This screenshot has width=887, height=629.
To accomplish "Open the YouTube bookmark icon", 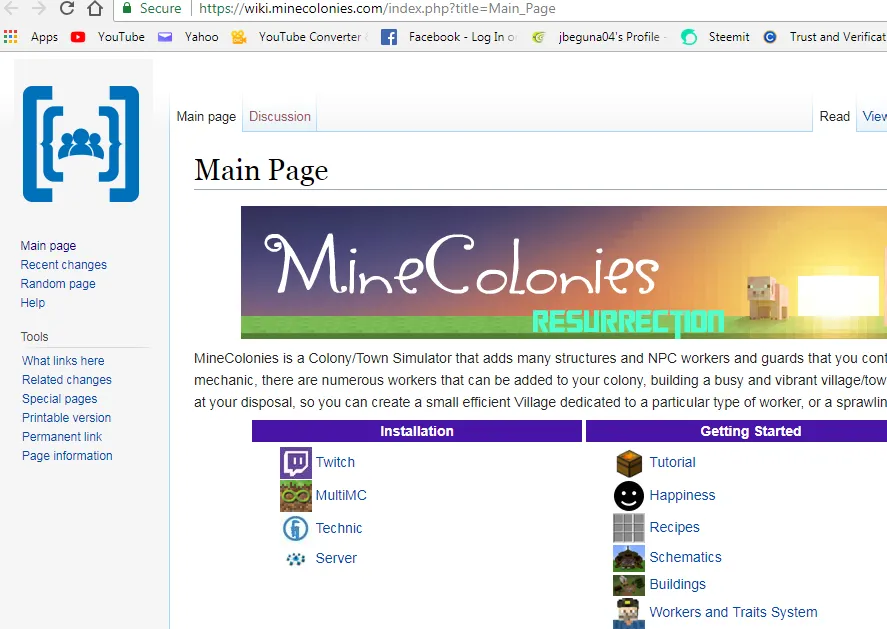I will [x=78, y=37].
